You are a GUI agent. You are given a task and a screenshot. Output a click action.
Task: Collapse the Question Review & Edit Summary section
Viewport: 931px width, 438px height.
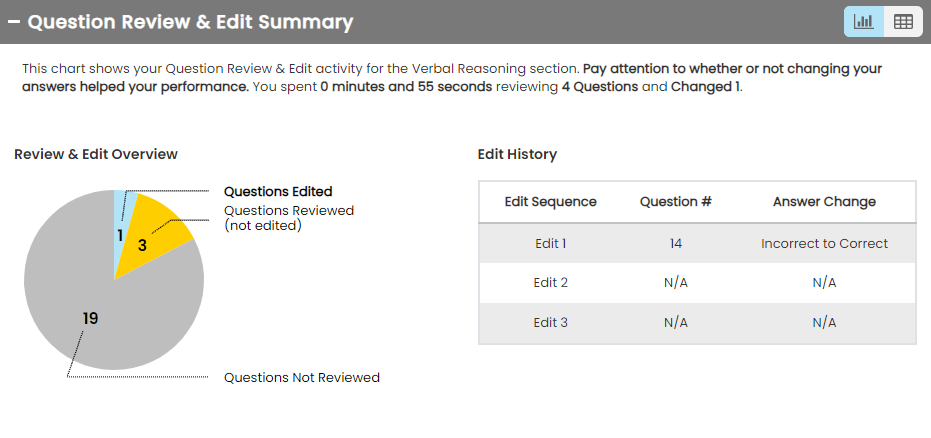(x=14, y=22)
